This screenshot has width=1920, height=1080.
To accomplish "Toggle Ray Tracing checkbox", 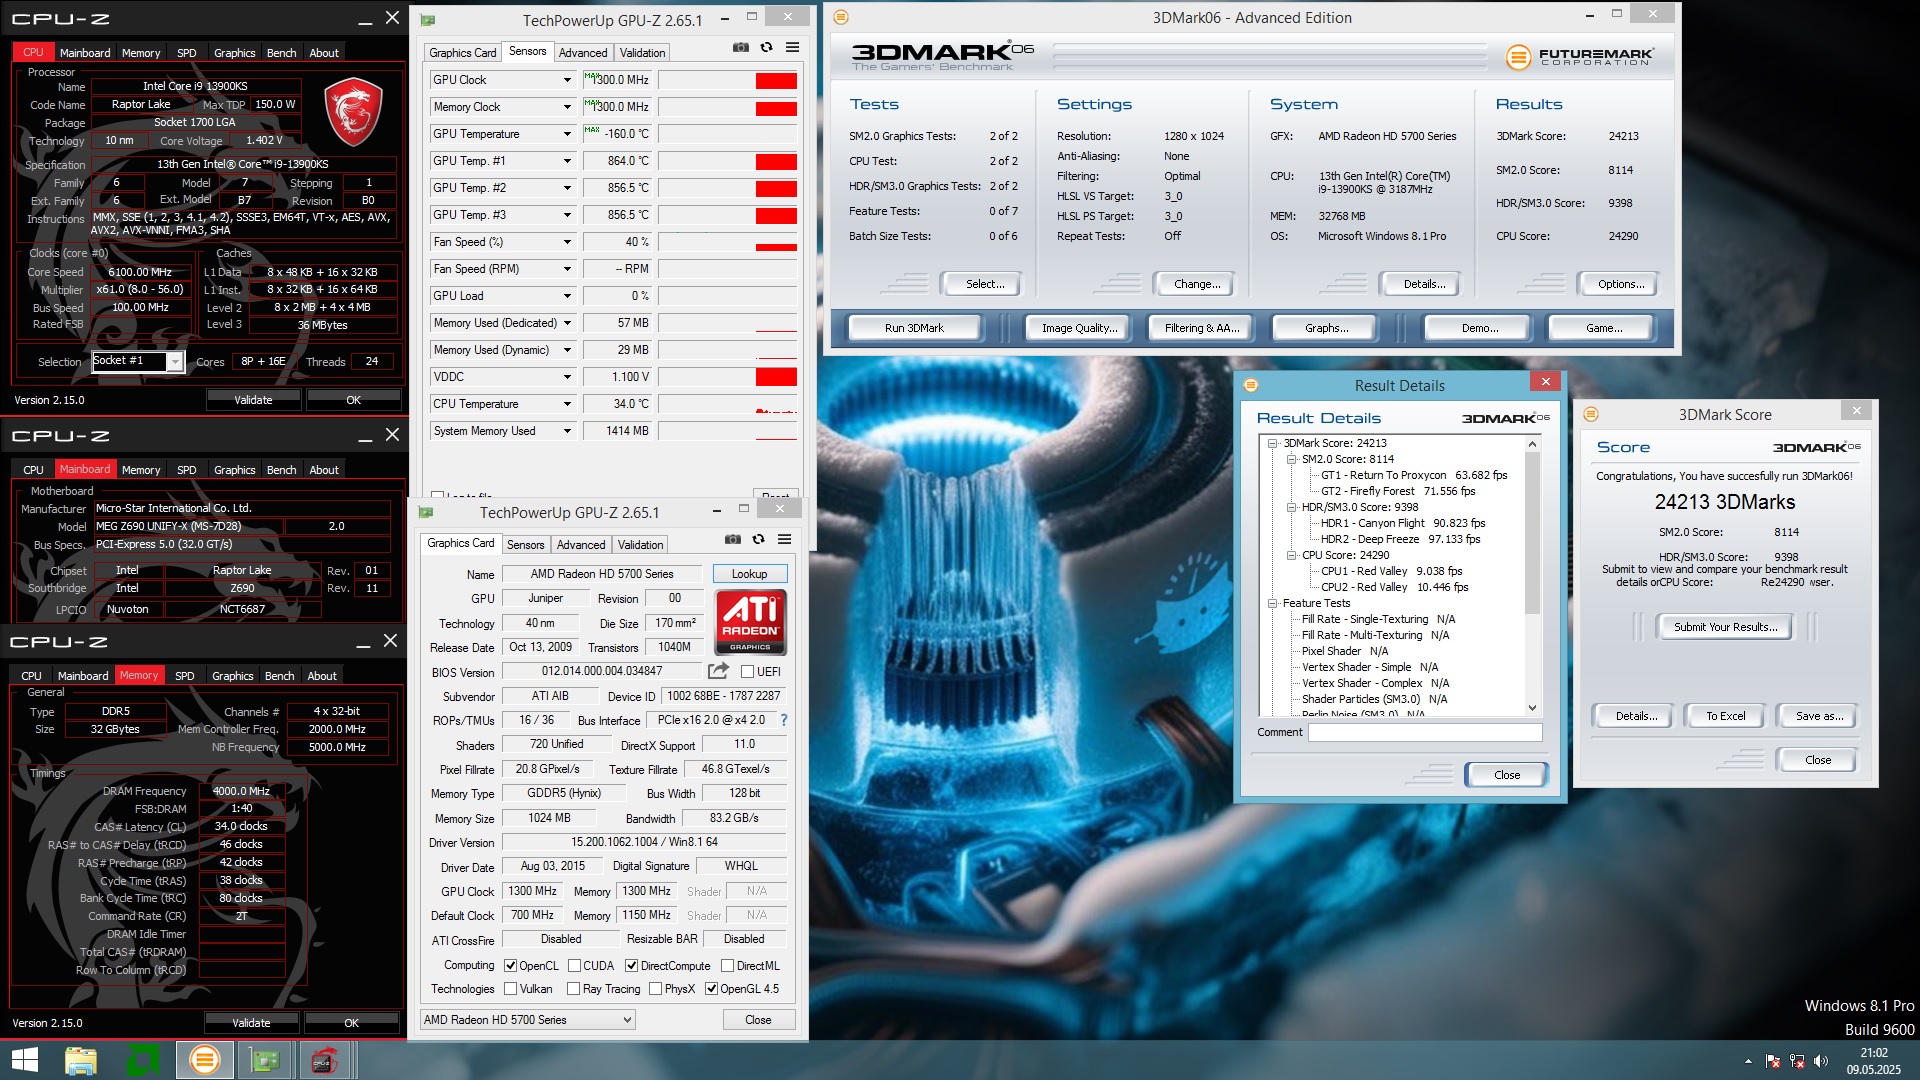I will tap(574, 989).
